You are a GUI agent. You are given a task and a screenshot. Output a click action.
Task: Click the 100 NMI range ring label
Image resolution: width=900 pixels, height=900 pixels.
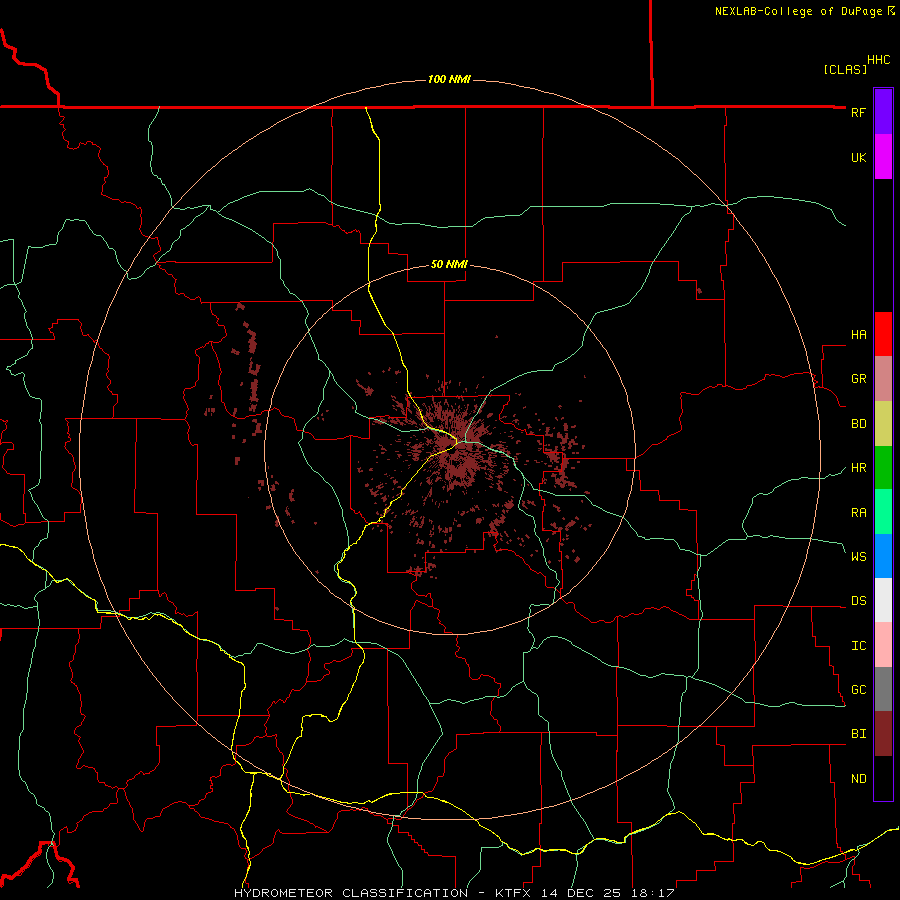449,79
